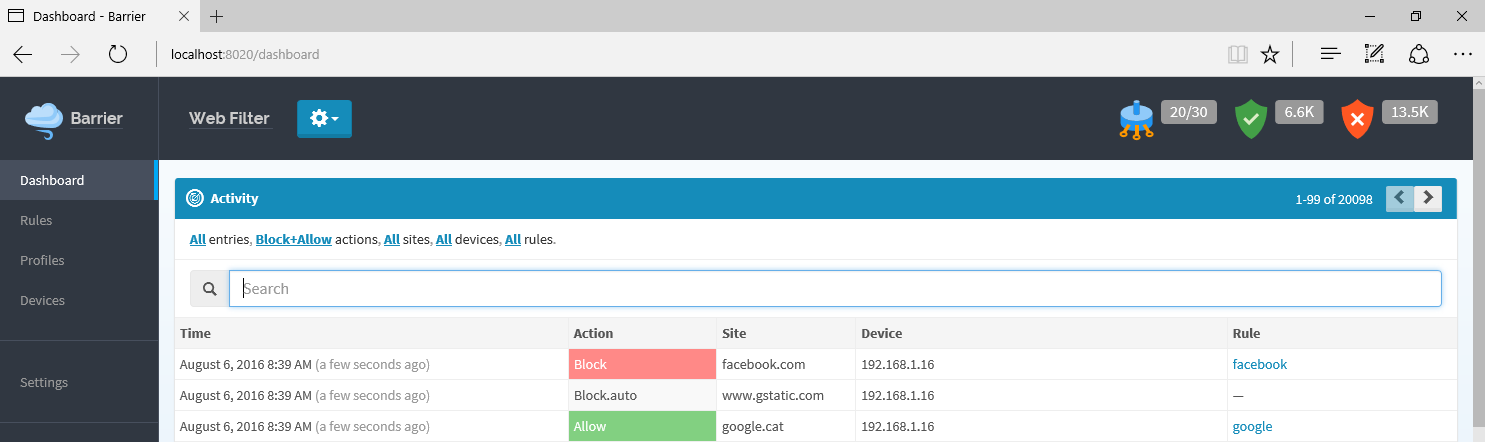Click the red Block action cell
The width and height of the screenshot is (1485, 442).
pyautogui.click(x=642, y=365)
